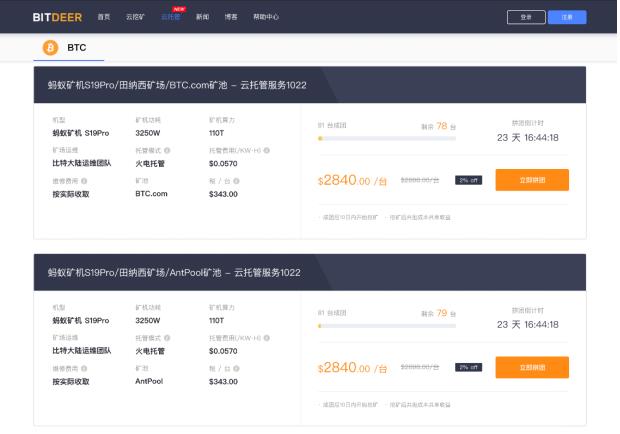
Task: Click the progress bar showing 78 remaining
Action: tap(387, 138)
